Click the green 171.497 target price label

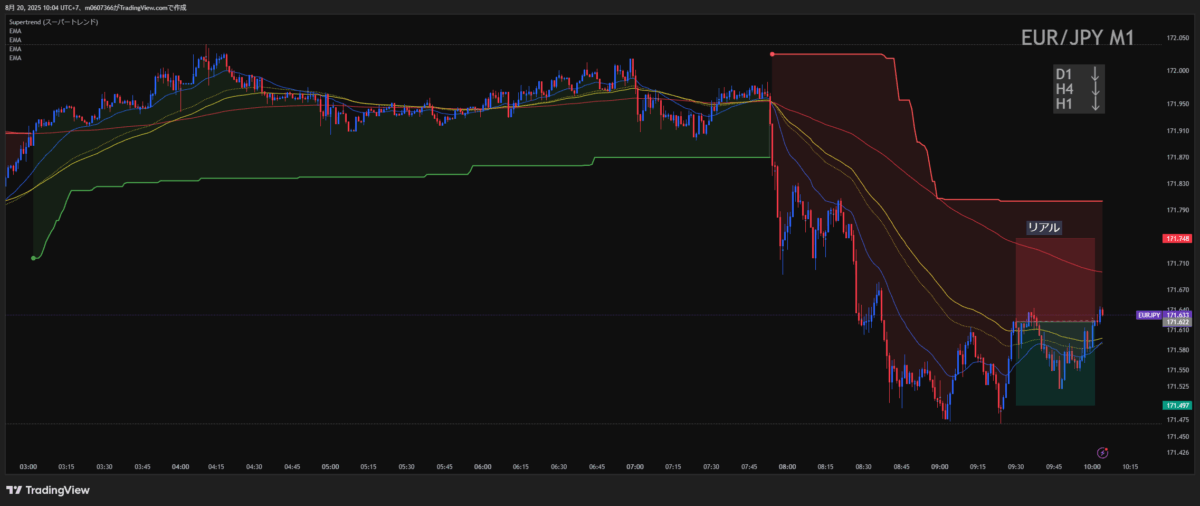tap(1176, 405)
